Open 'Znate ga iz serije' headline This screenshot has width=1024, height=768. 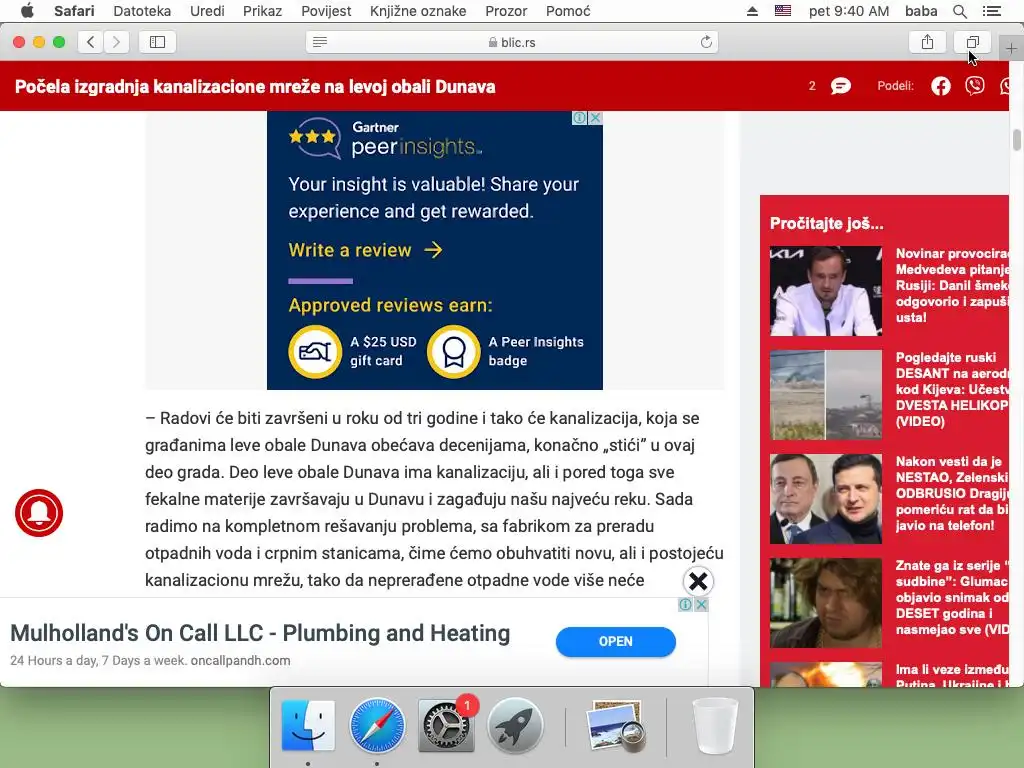tap(952, 598)
